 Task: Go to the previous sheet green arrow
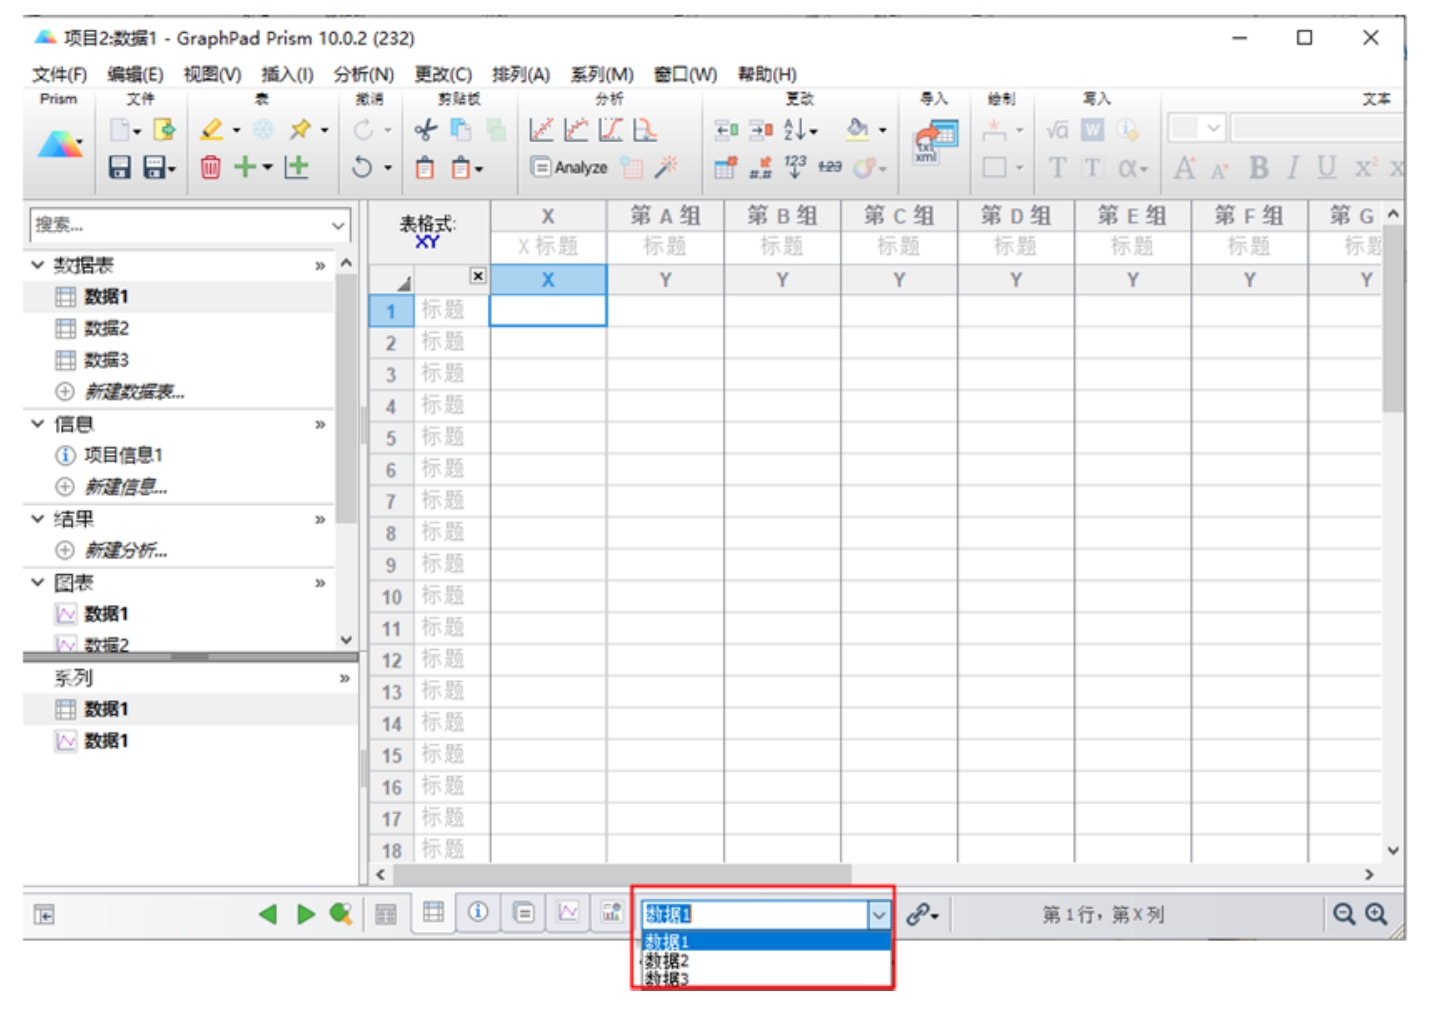point(267,914)
